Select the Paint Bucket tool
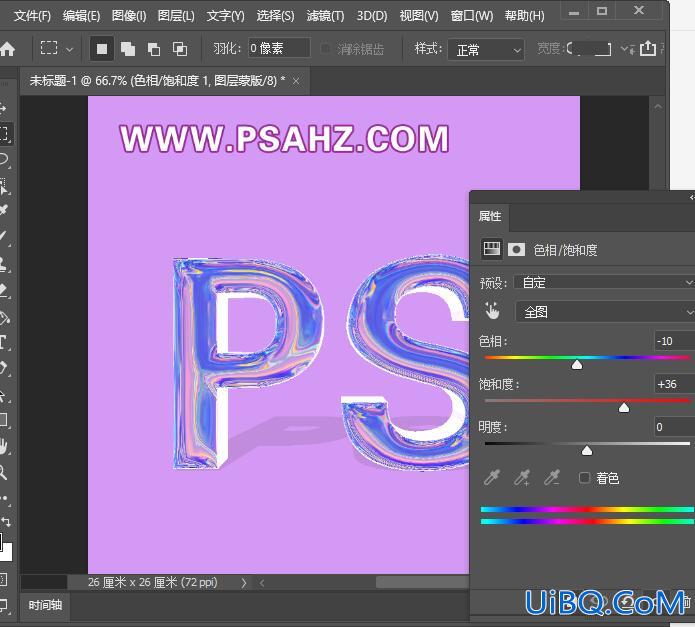Image resolution: width=695 pixels, height=627 pixels. pyautogui.click(x=4, y=317)
